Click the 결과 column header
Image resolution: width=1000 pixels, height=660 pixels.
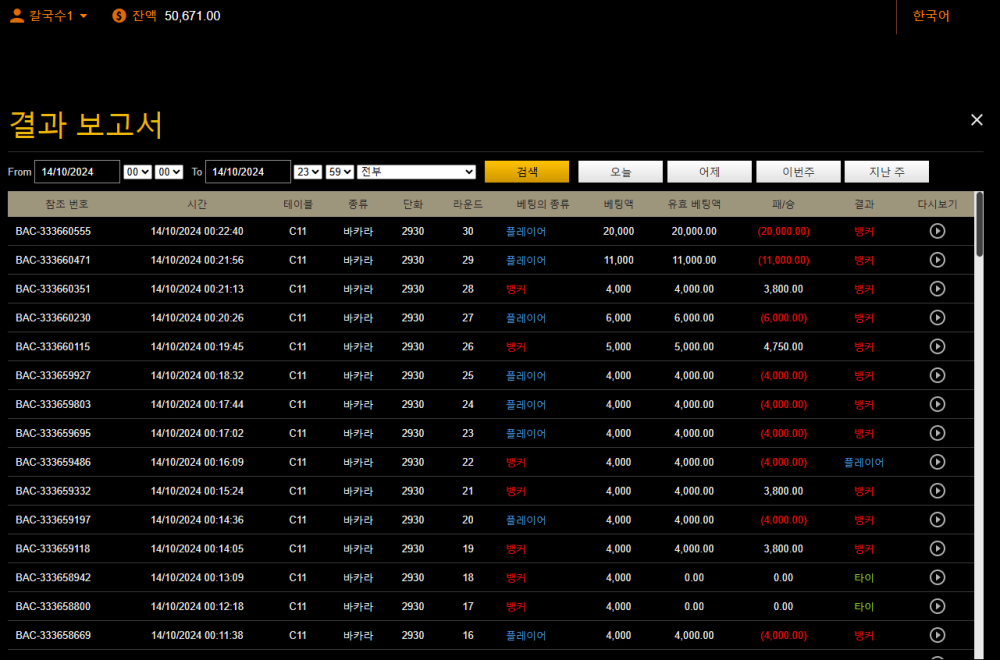tap(864, 204)
